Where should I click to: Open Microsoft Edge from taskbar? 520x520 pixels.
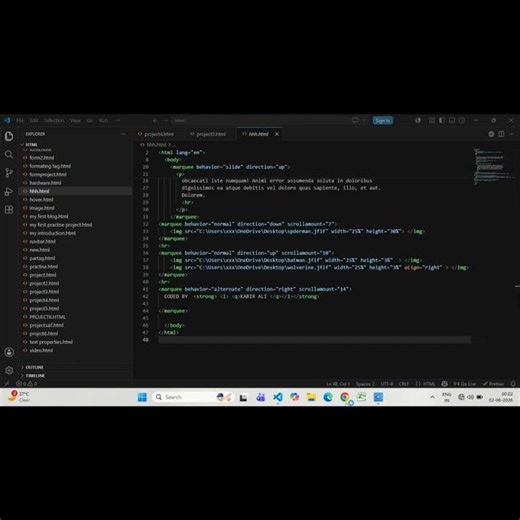(x=328, y=397)
